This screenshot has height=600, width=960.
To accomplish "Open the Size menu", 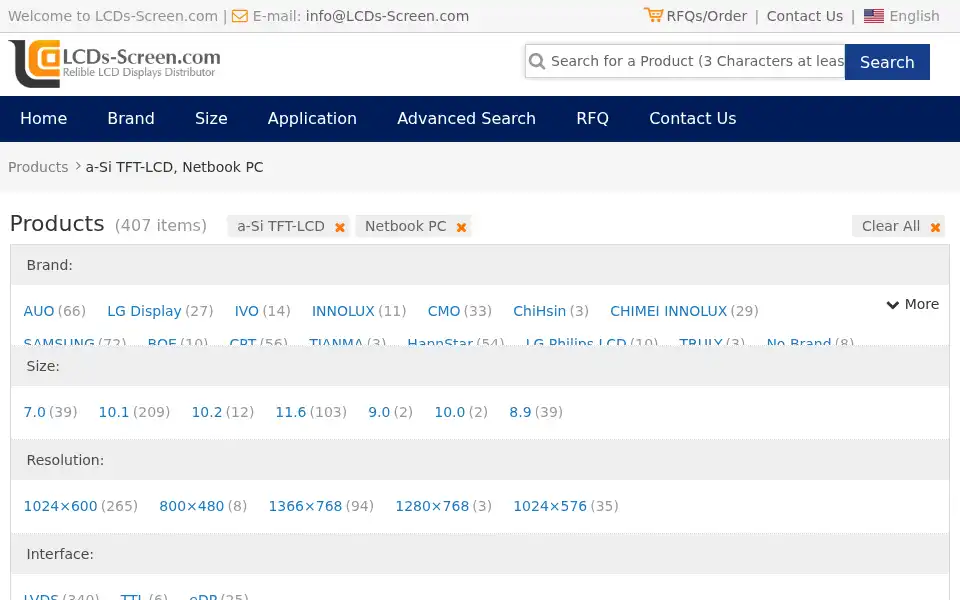I will [x=211, y=118].
